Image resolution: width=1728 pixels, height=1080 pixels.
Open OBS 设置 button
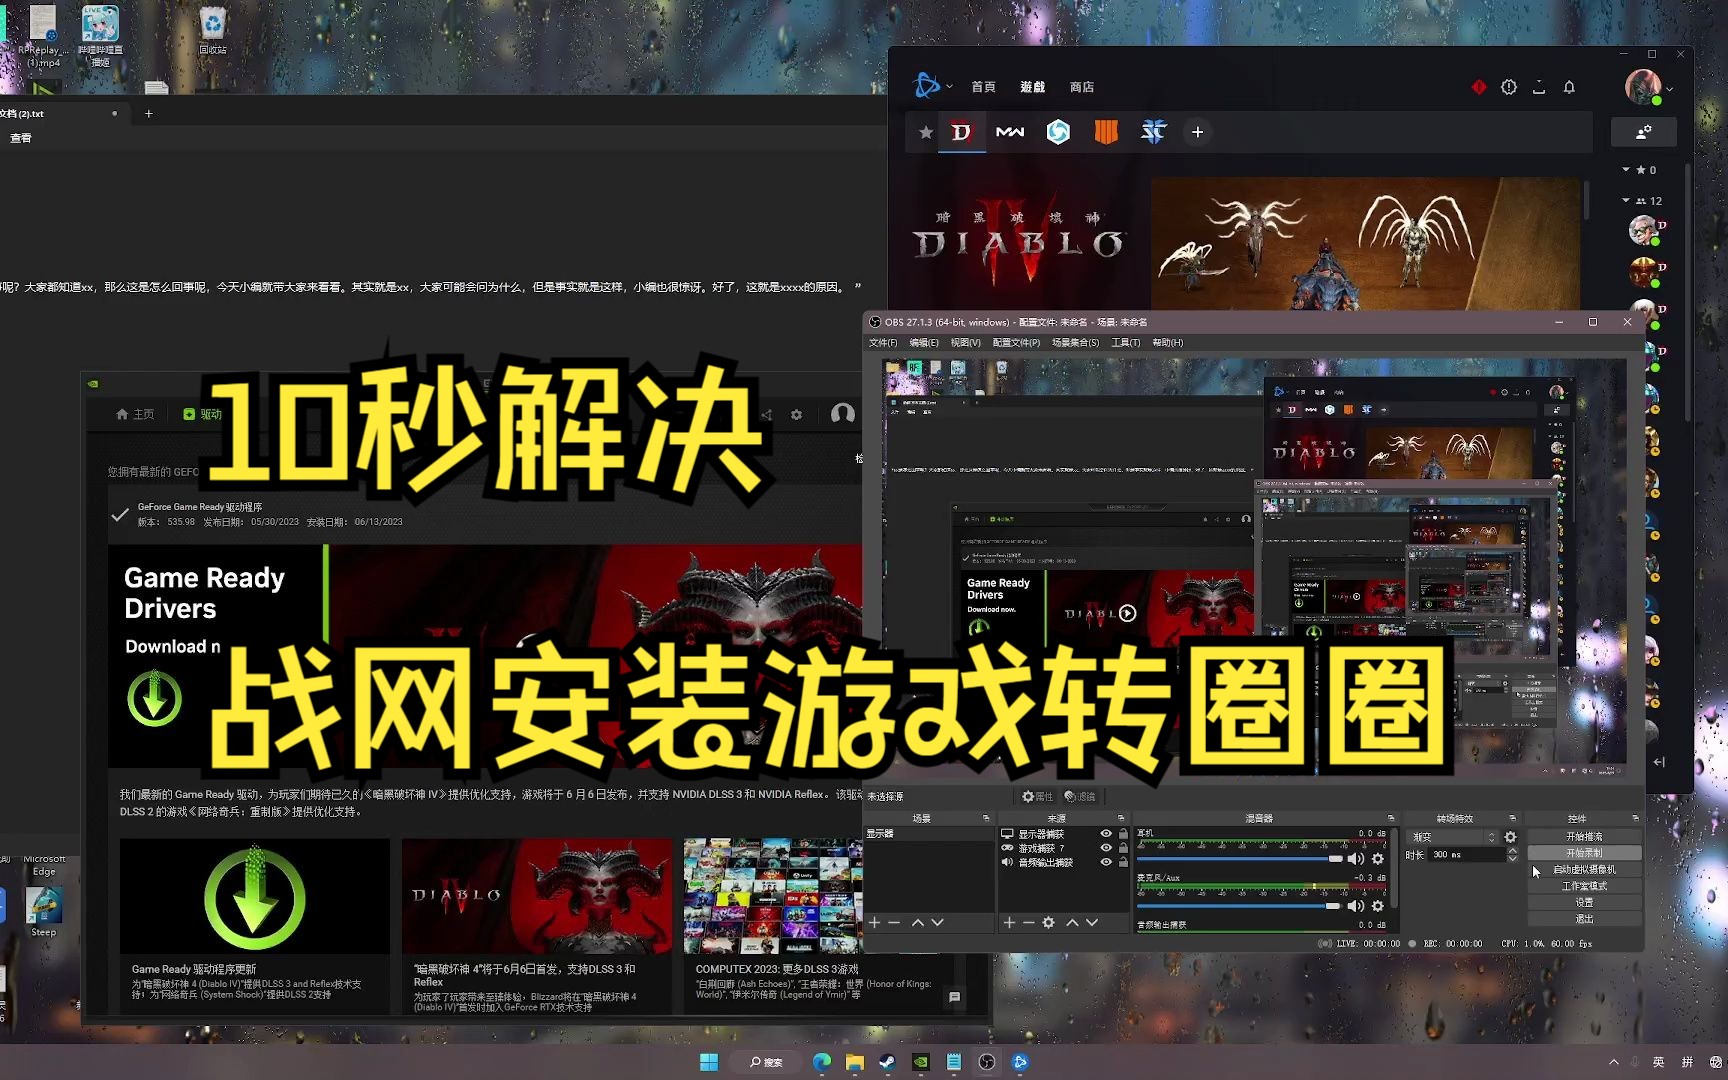pos(1584,902)
